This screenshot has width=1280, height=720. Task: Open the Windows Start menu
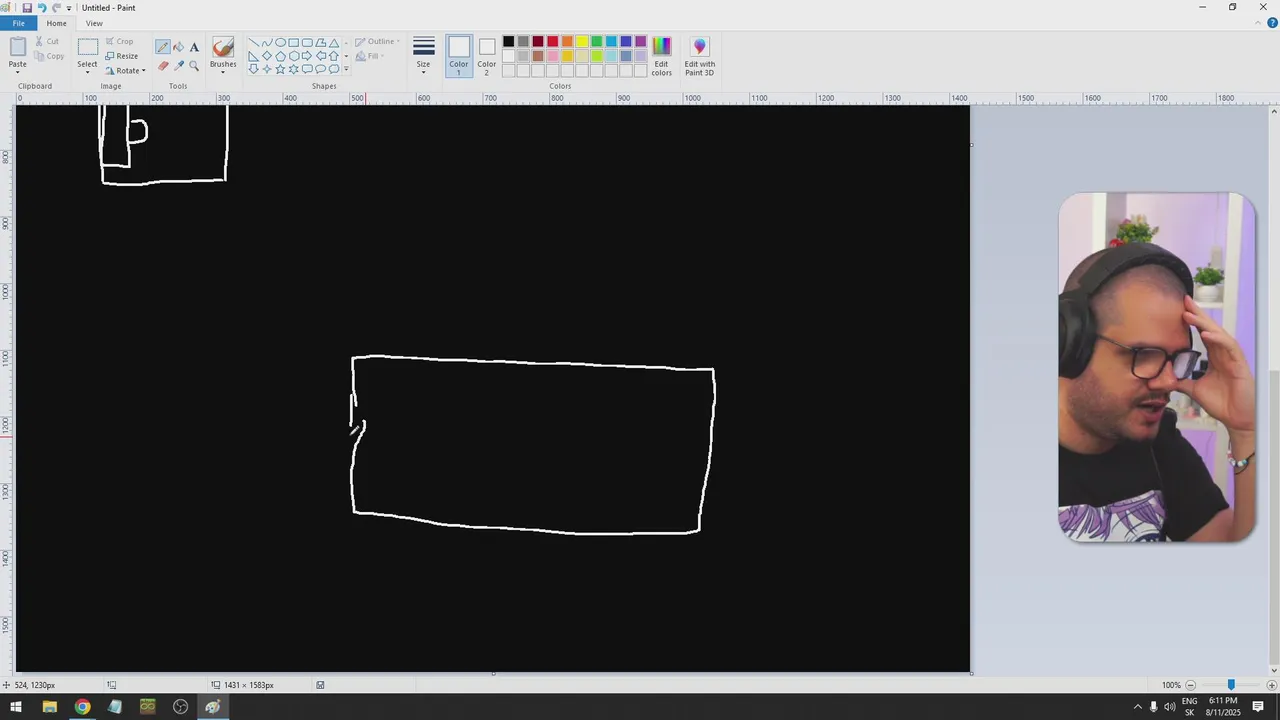pyautogui.click(x=16, y=707)
